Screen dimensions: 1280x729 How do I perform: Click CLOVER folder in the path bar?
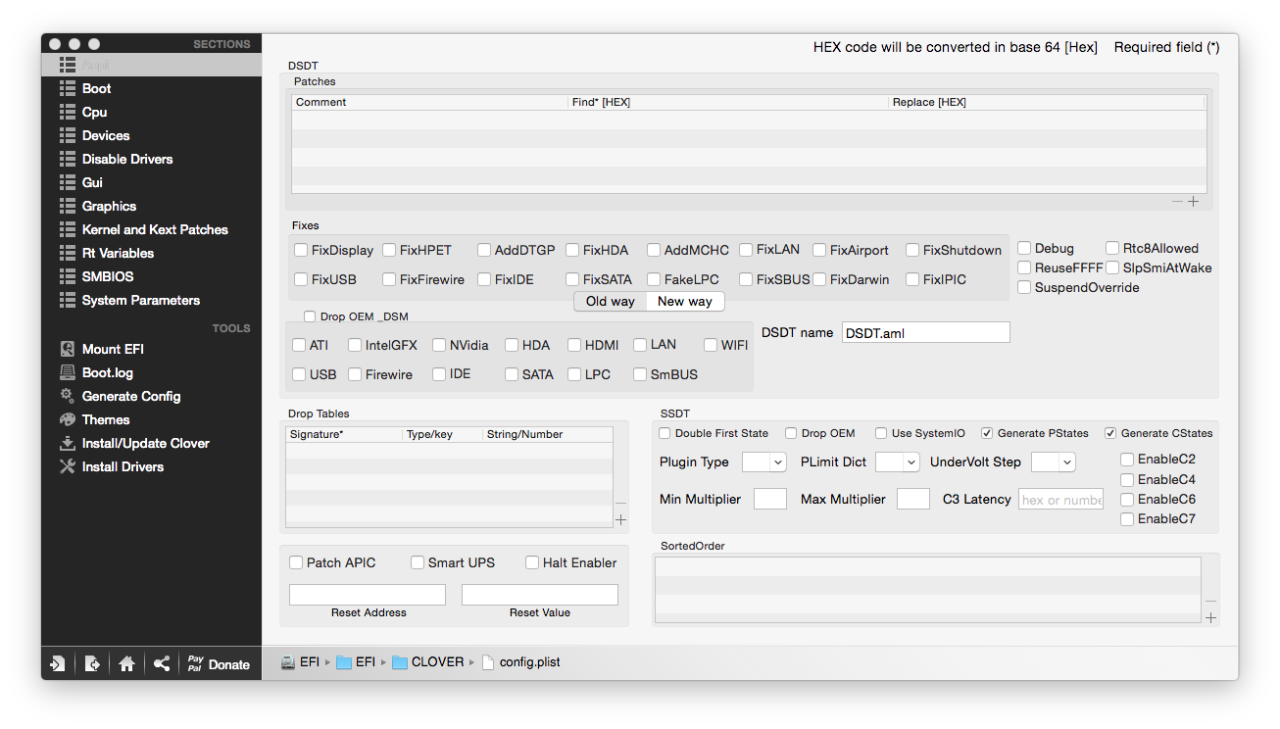click(x=428, y=662)
